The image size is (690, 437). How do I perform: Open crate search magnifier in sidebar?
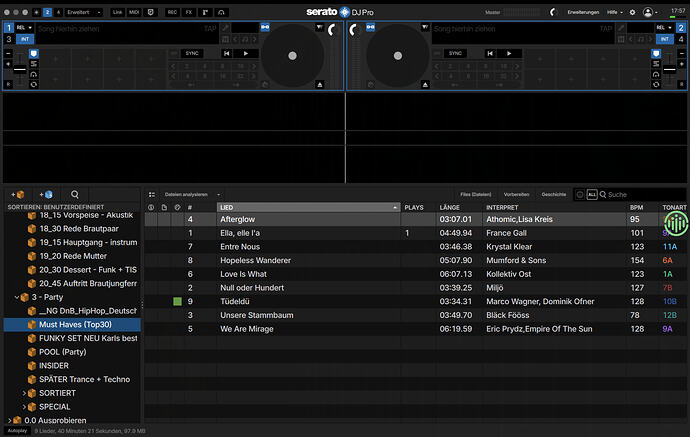(x=75, y=195)
